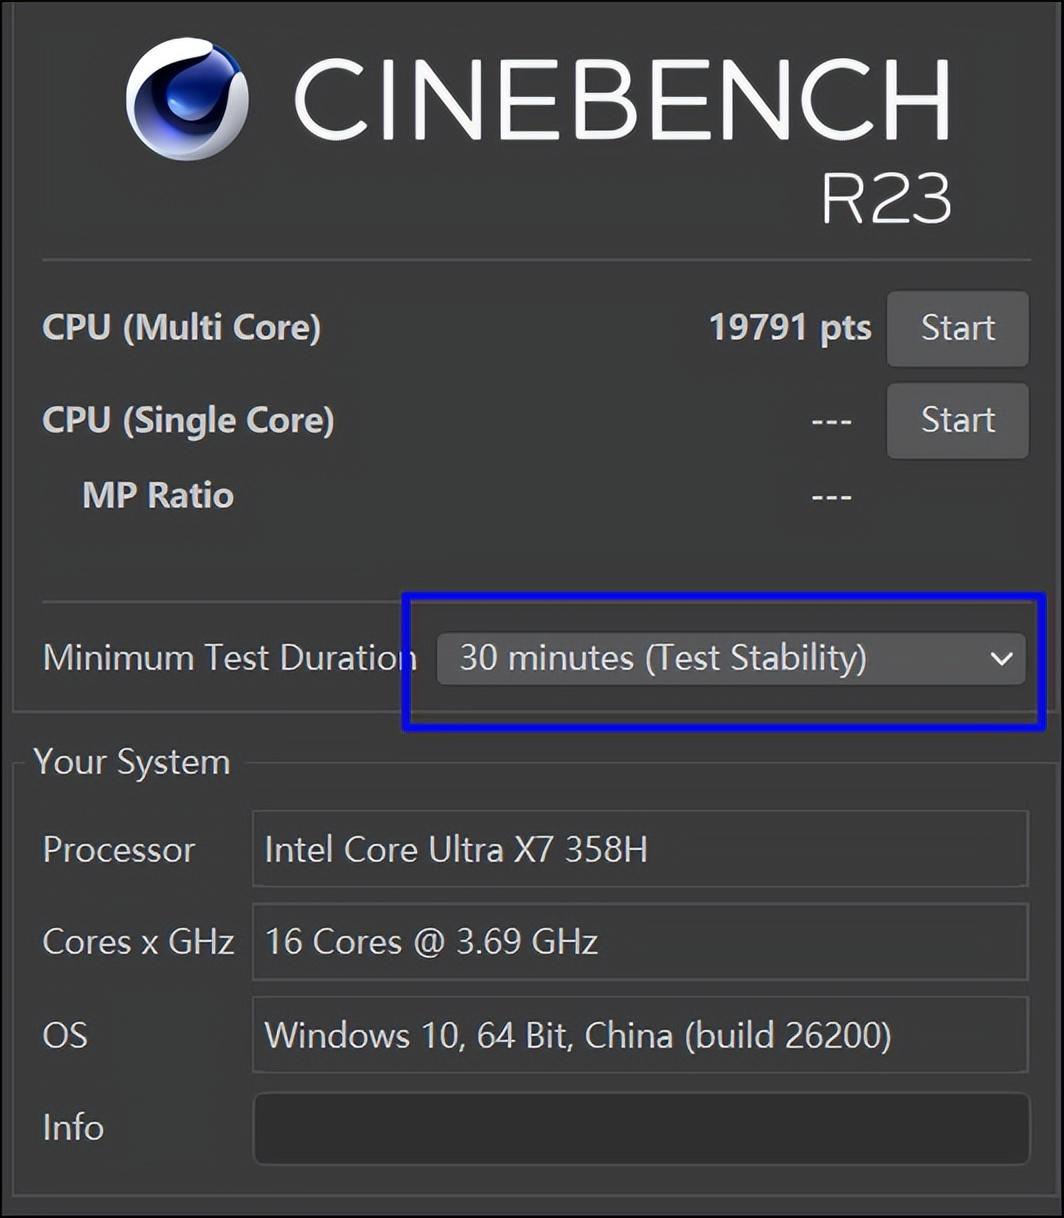Click the 16 Cores @ 3.69 GHz field
The width and height of the screenshot is (1064, 1218).
click(640, 941)
